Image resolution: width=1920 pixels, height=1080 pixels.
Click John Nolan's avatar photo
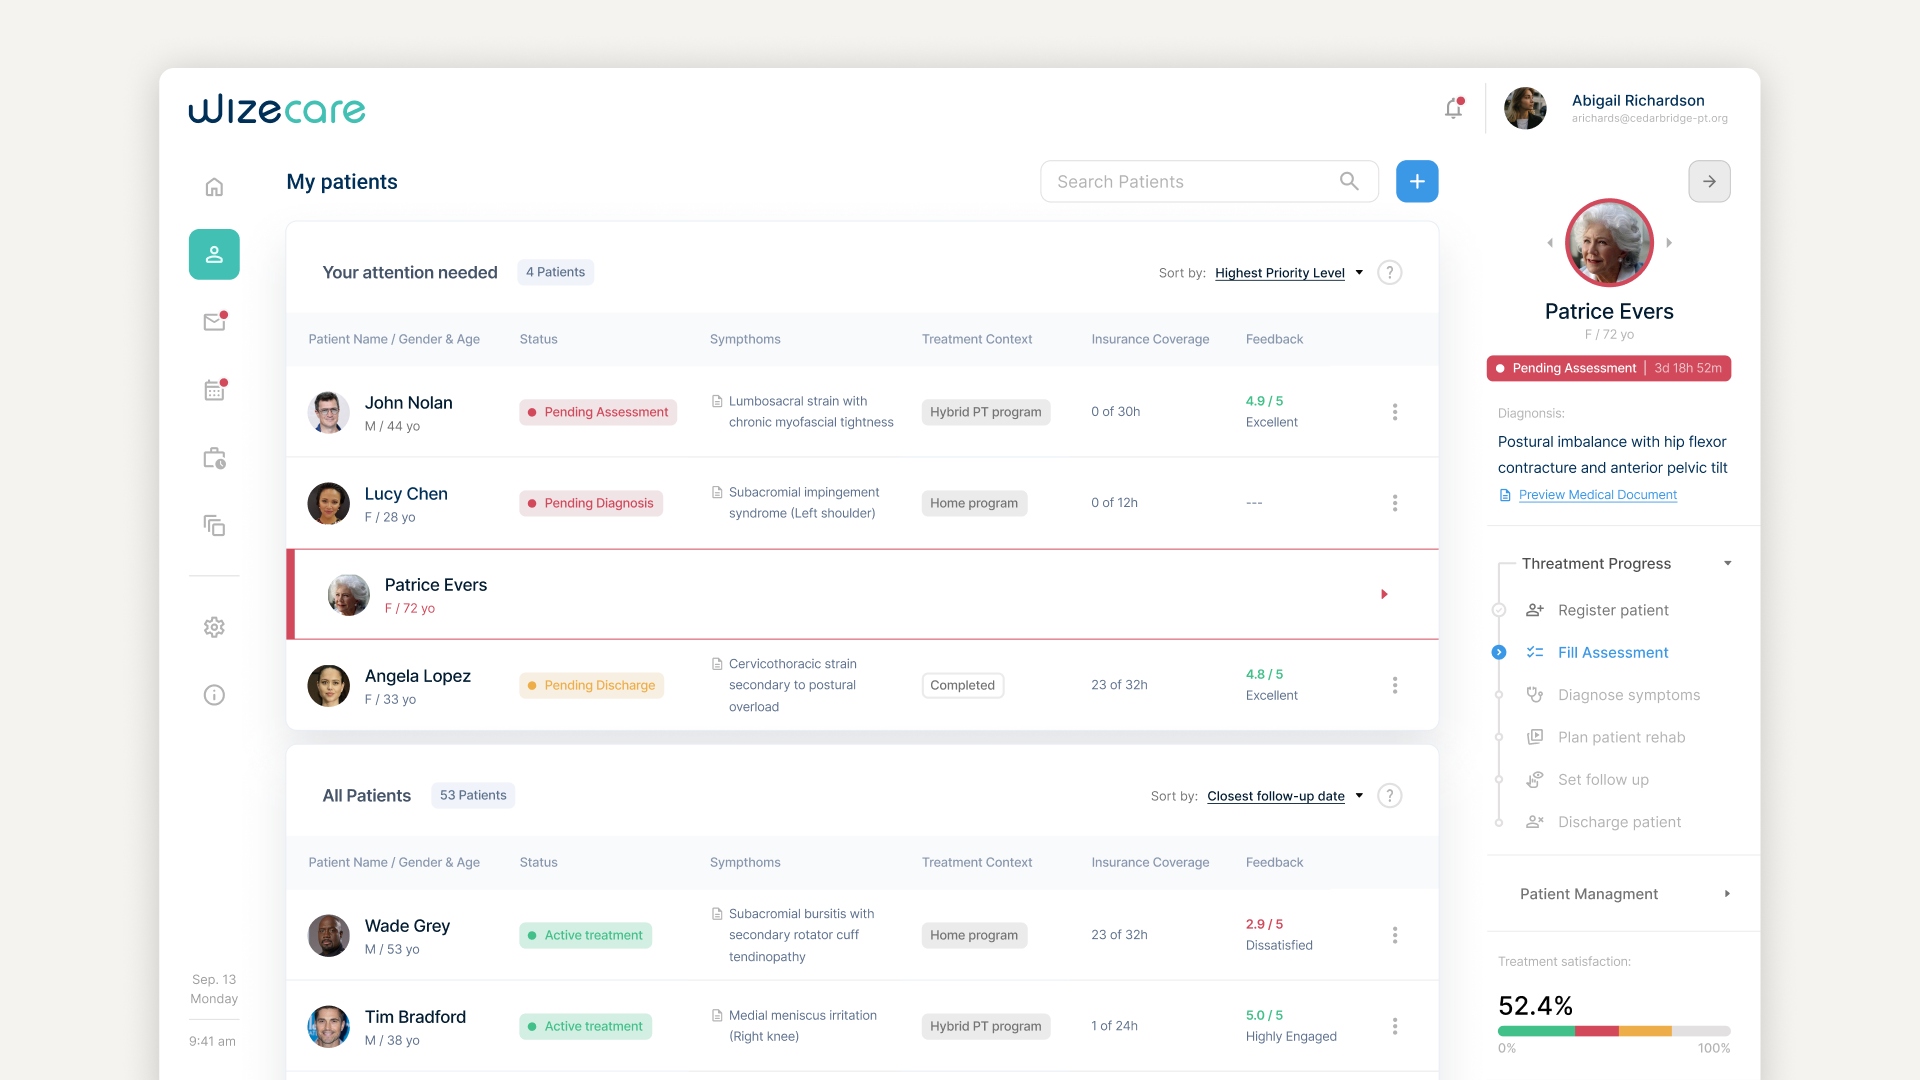click(x=328, y=412)
